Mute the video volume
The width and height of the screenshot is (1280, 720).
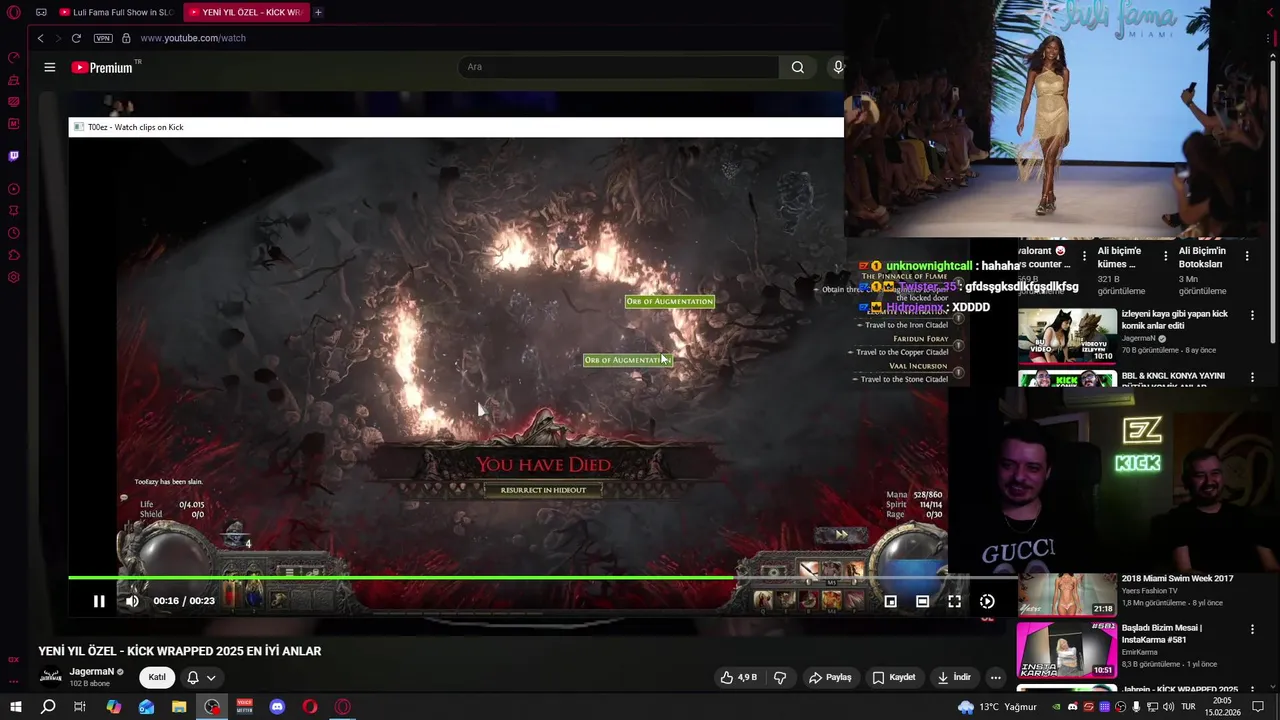(132, 601)
